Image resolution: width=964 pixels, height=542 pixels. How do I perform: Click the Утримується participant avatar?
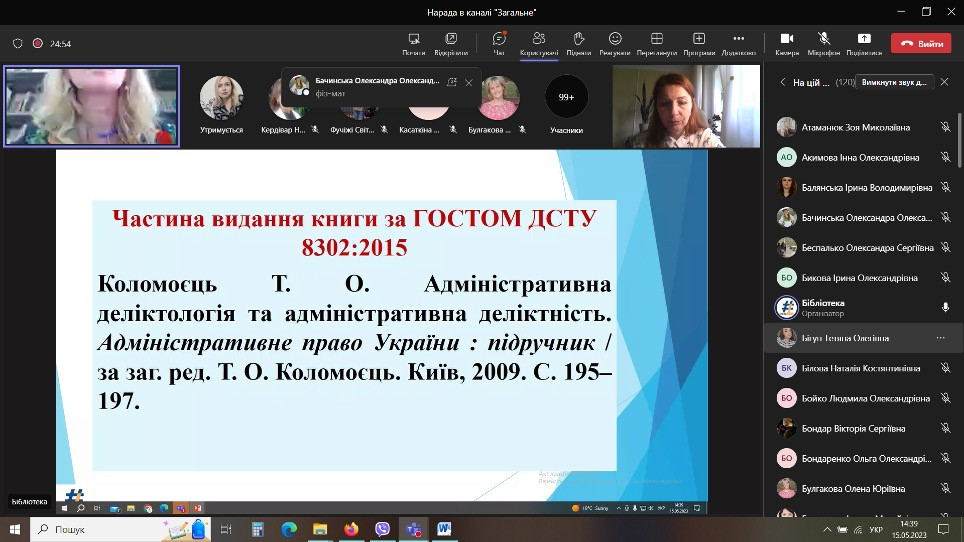click(221, 97)
